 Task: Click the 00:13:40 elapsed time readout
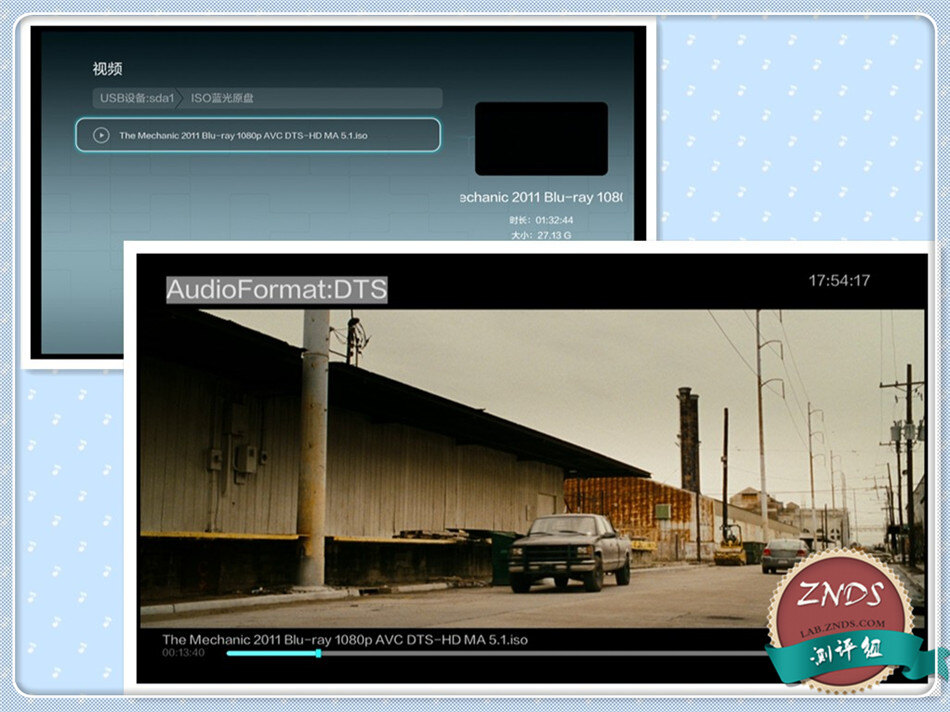click(x=183, y=653)
